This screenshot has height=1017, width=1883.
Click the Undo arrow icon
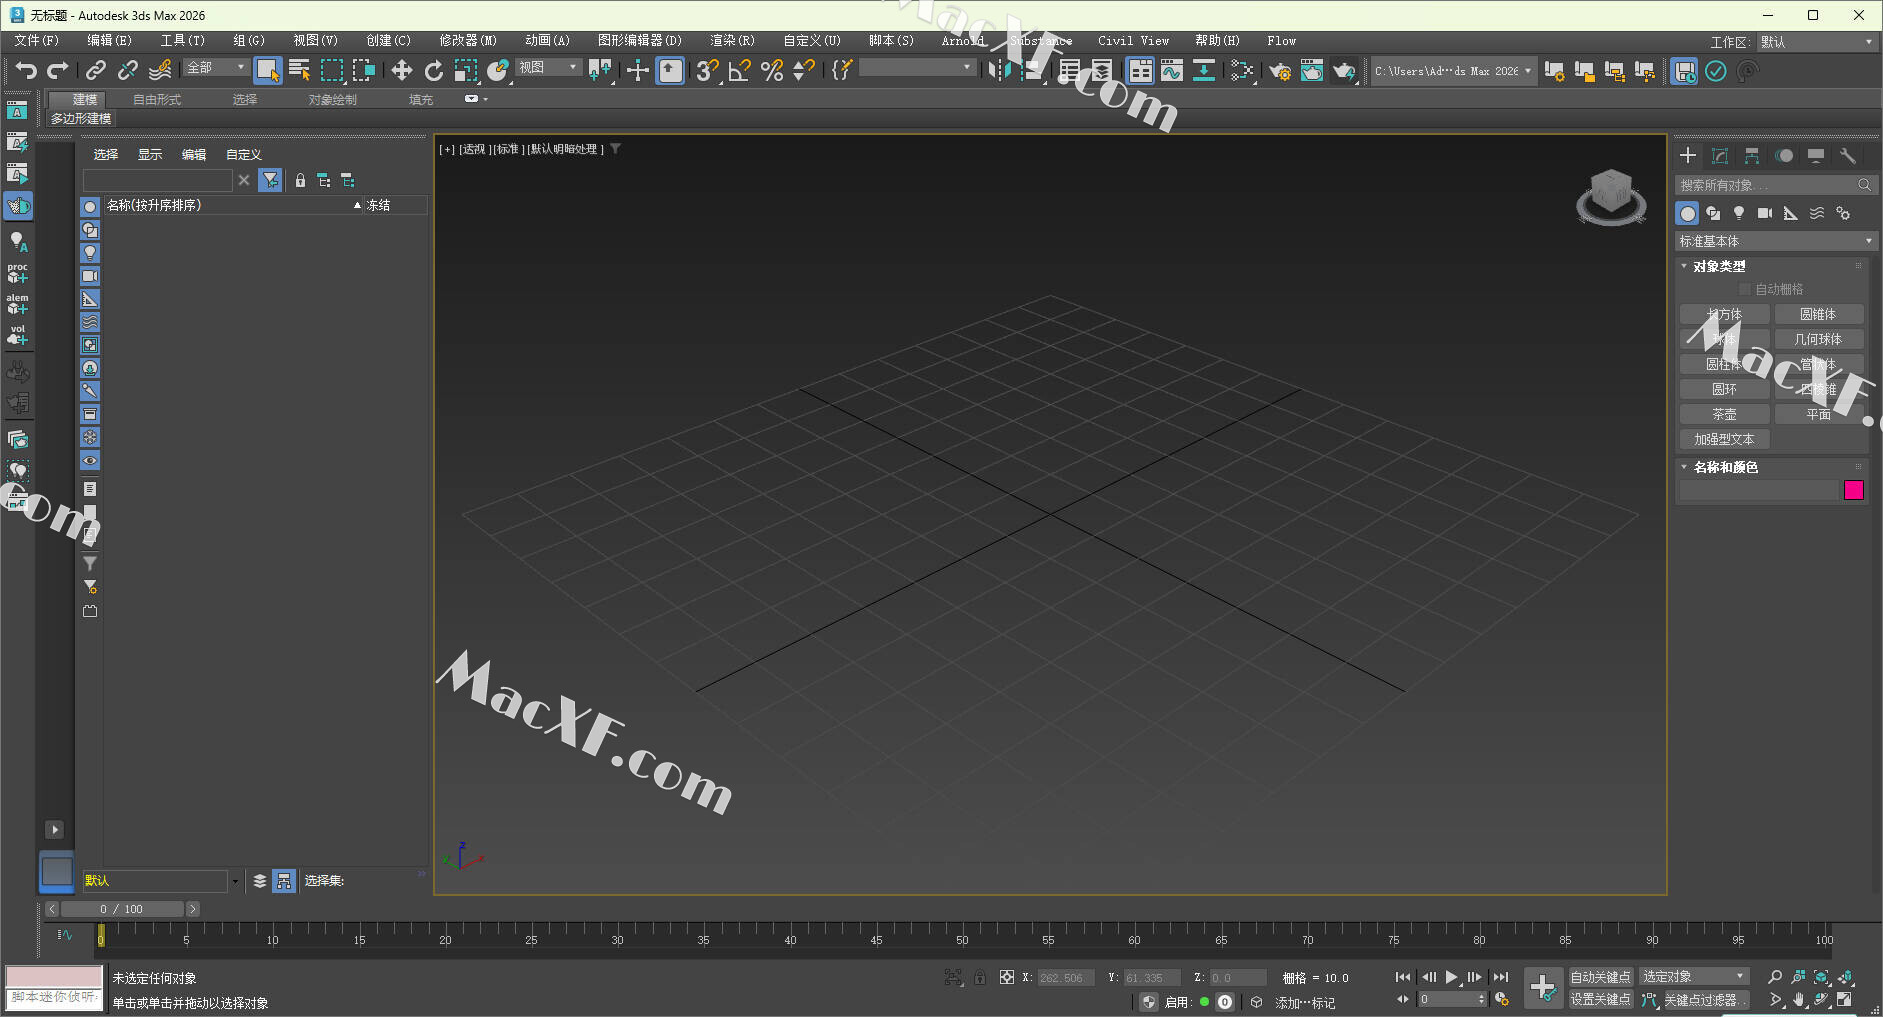(26, 70)
